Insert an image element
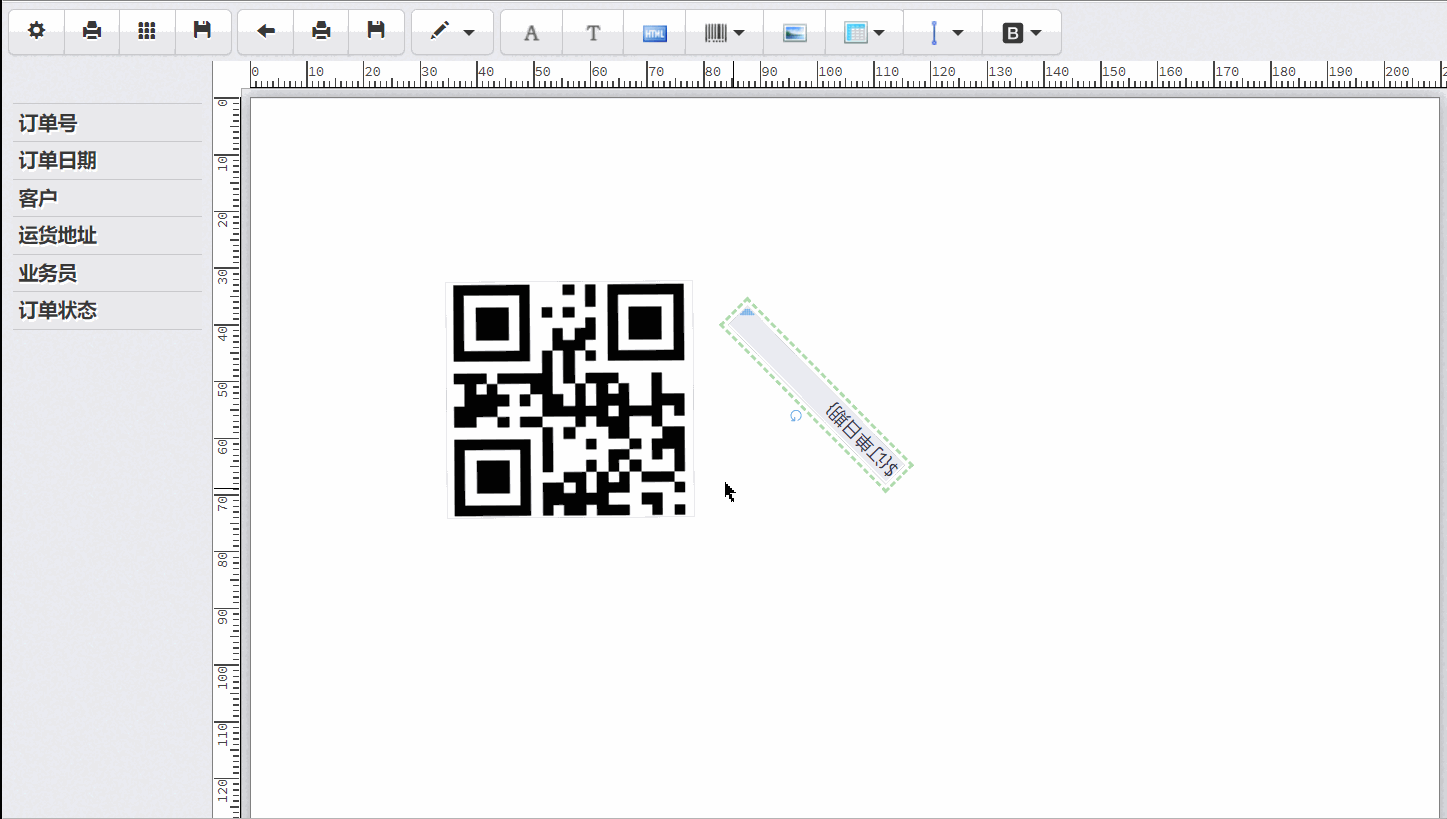This screenshot has height=819, width=1447. pos(795,33)
